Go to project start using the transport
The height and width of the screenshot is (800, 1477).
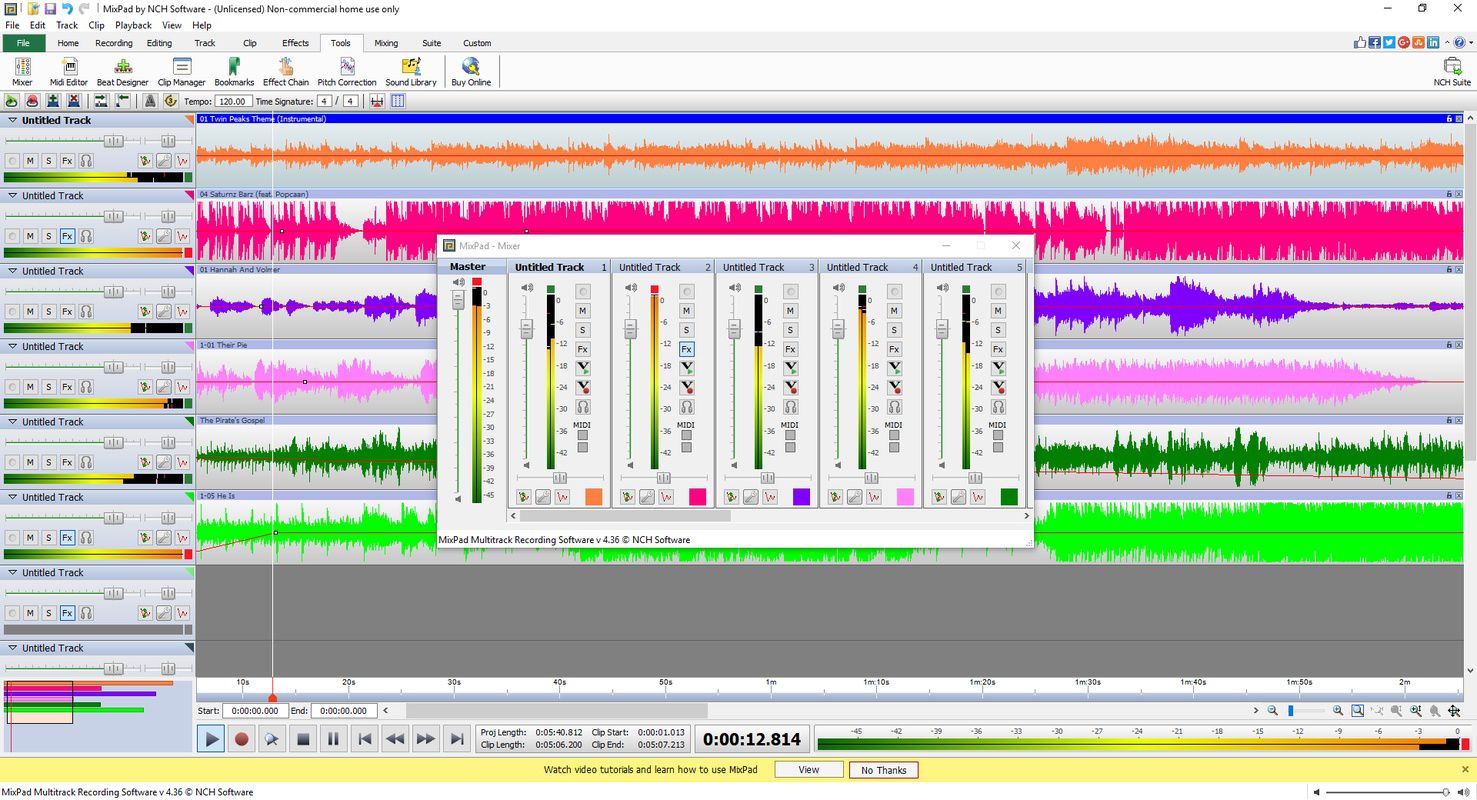click(x=364, y=739)
